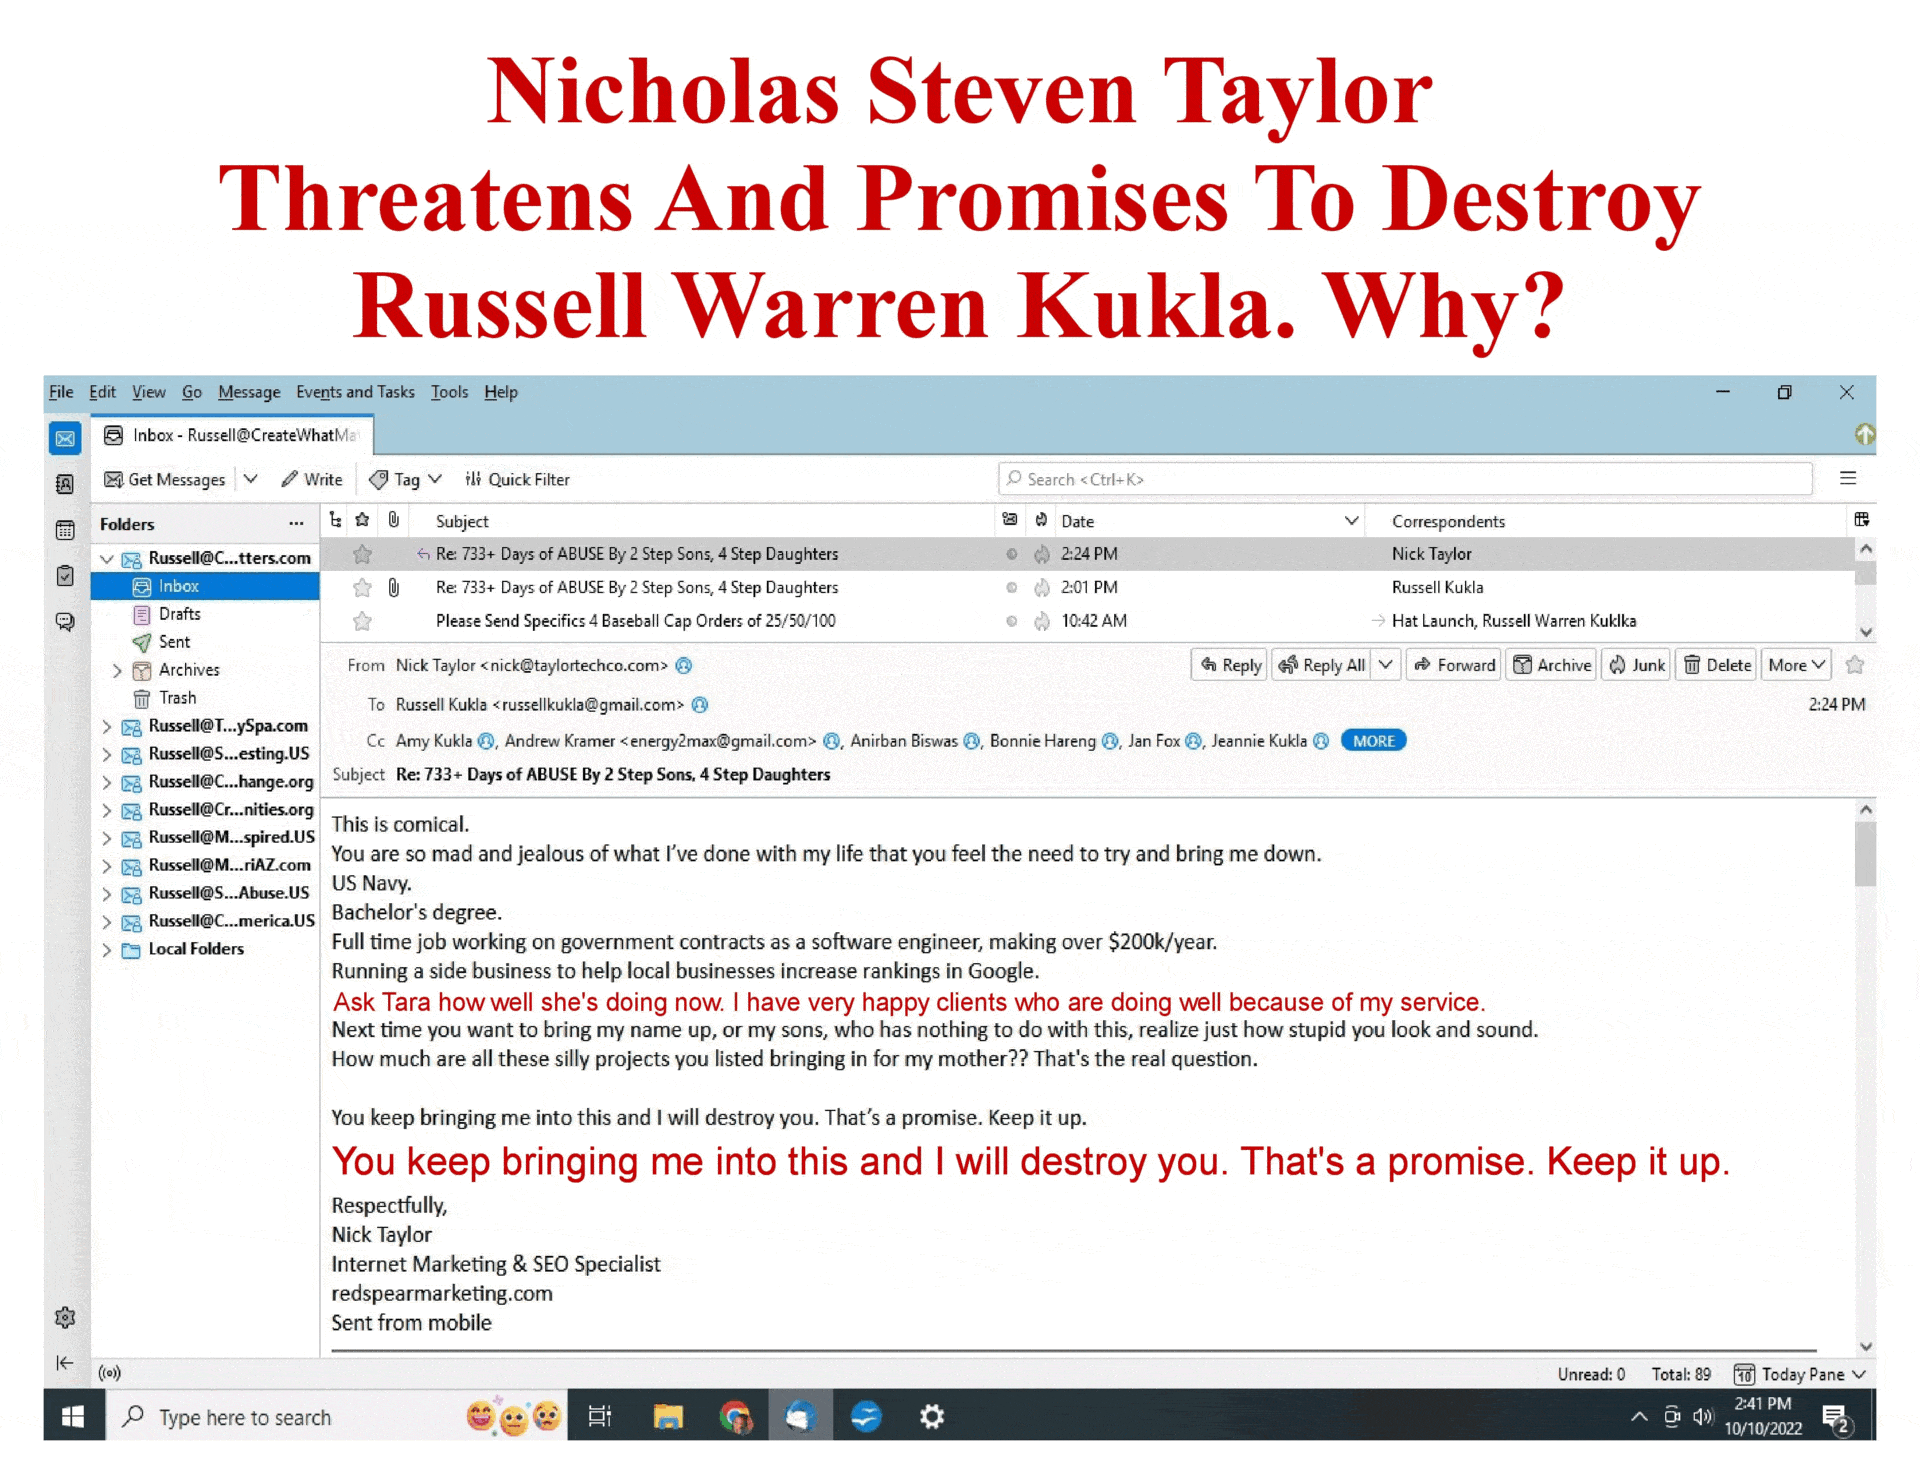Open the Tools menu
Screen dimensions: 1920x1484
pyautogui.click(x=449, y=392)
